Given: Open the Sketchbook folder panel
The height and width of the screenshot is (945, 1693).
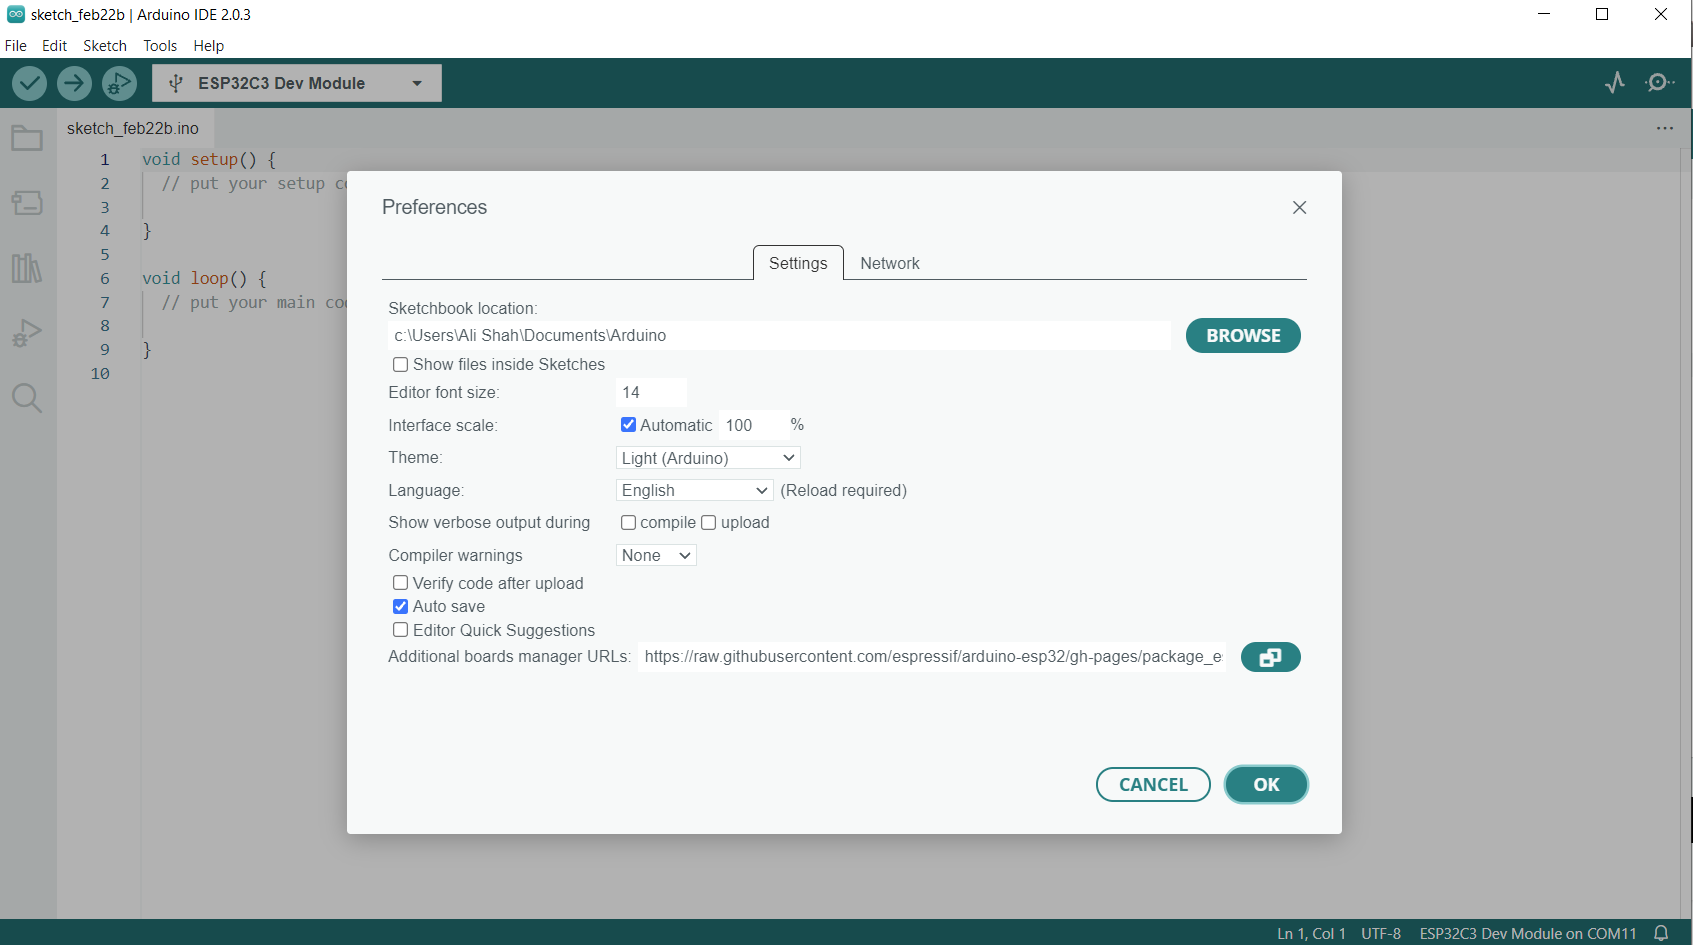Looking at the screenshot, I should (27, 138).
